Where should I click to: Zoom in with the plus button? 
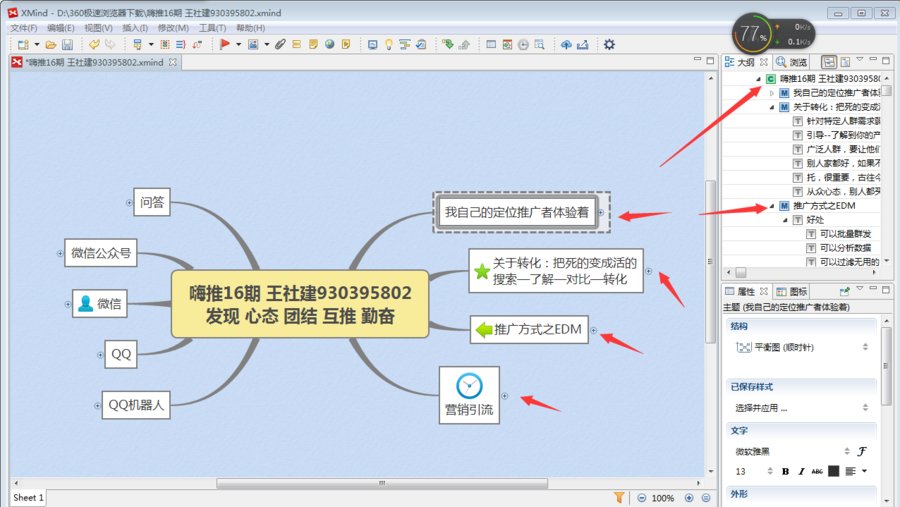[689, 498]
